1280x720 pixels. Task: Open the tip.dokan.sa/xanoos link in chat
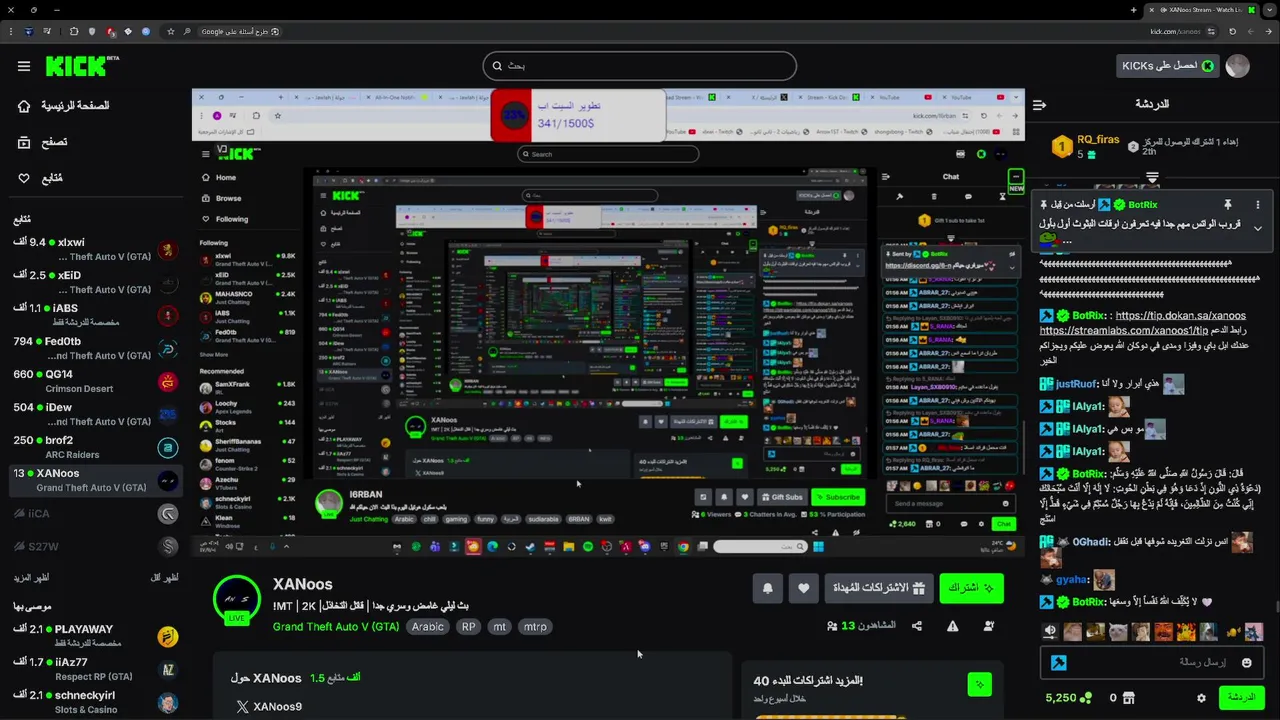tap(1181, 316)
